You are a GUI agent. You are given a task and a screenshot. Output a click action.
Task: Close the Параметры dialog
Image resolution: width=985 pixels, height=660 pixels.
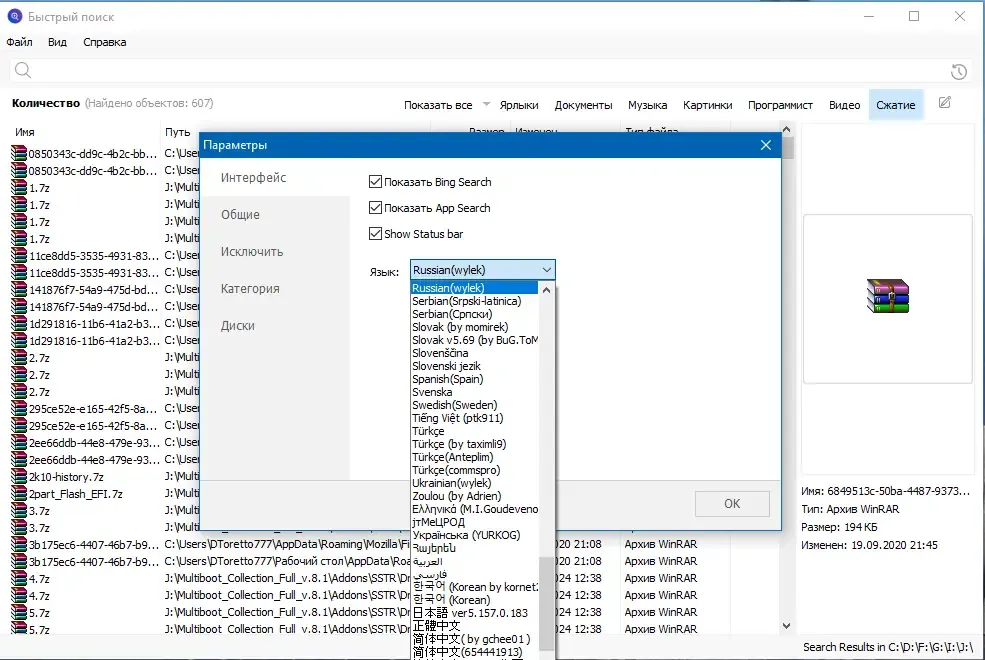tap(766, 145)
